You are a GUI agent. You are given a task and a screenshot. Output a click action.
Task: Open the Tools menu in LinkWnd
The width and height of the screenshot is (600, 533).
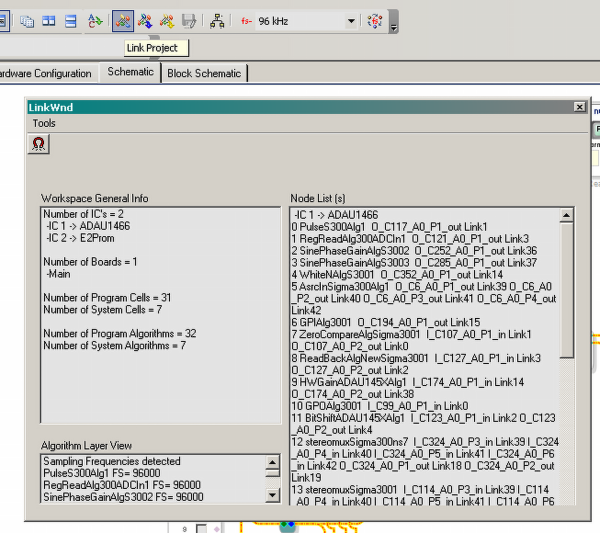coord(44,123)
